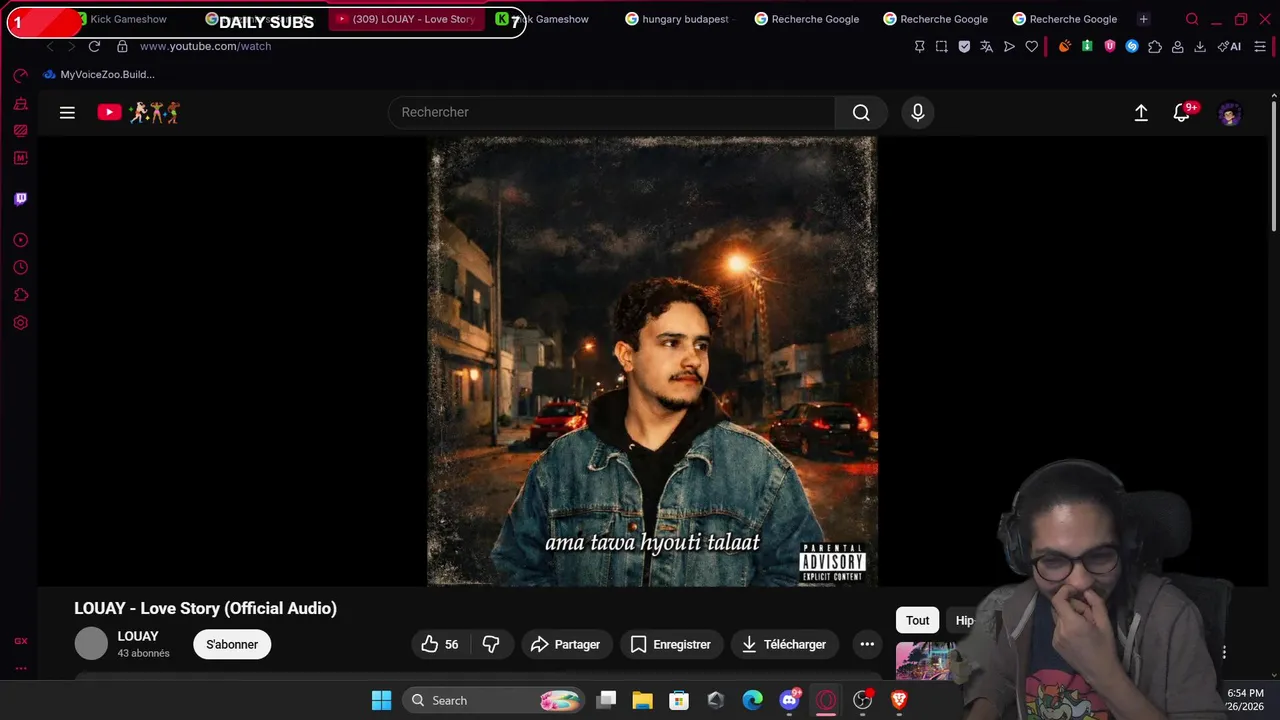This screenshot has height=720, width=1280.
Task: Click the site security padlock icon
Action: [x=122, y=46]
